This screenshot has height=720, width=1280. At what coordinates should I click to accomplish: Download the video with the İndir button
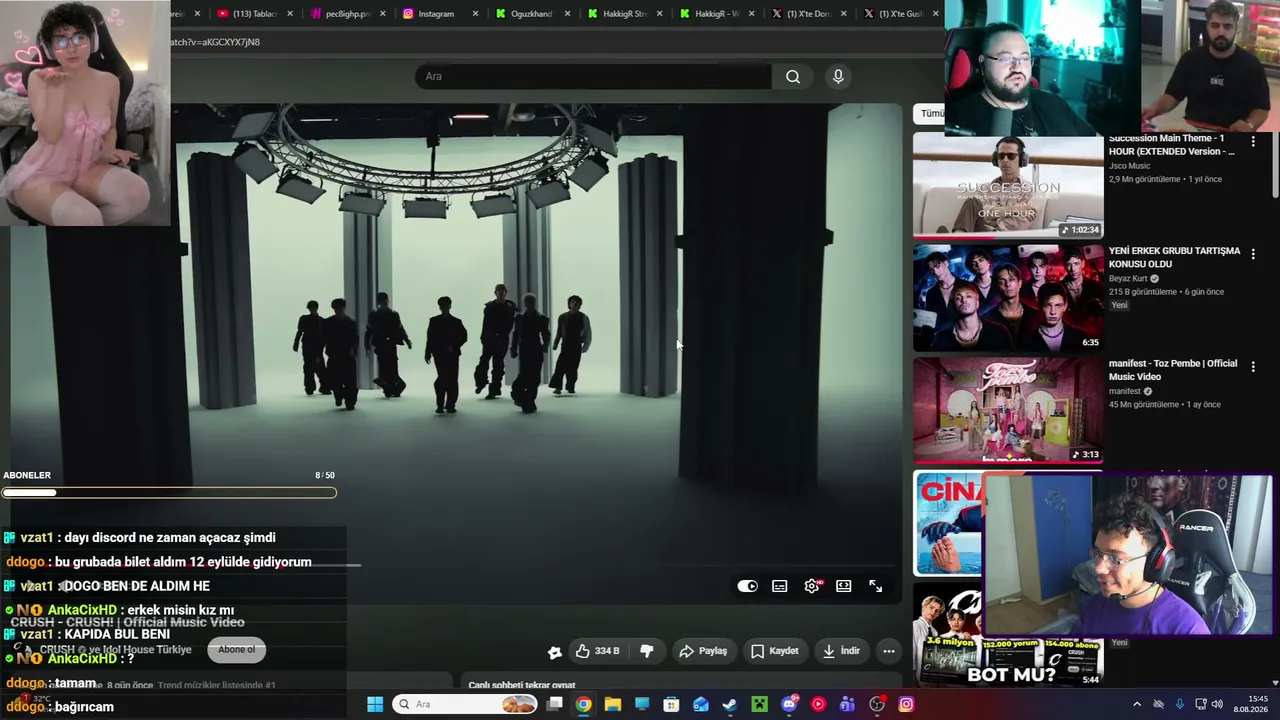[841, 651]
